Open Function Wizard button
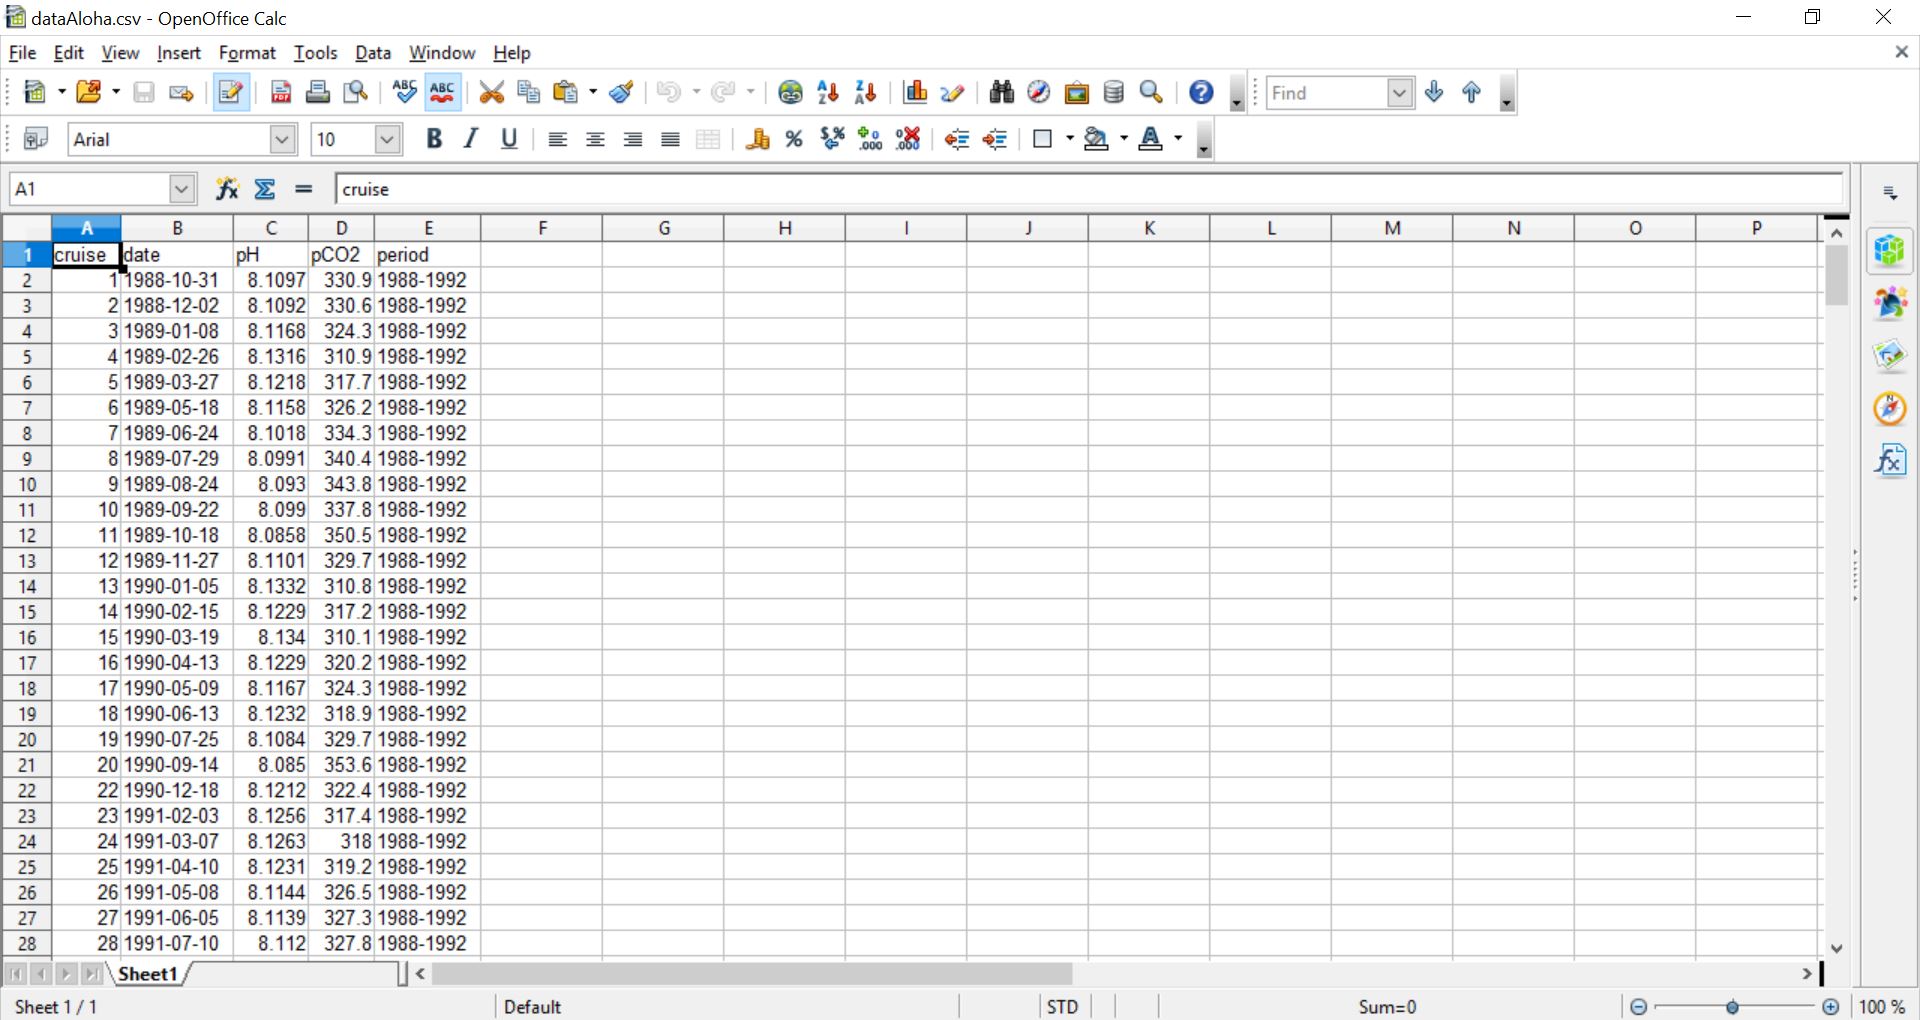 (228, 188)
